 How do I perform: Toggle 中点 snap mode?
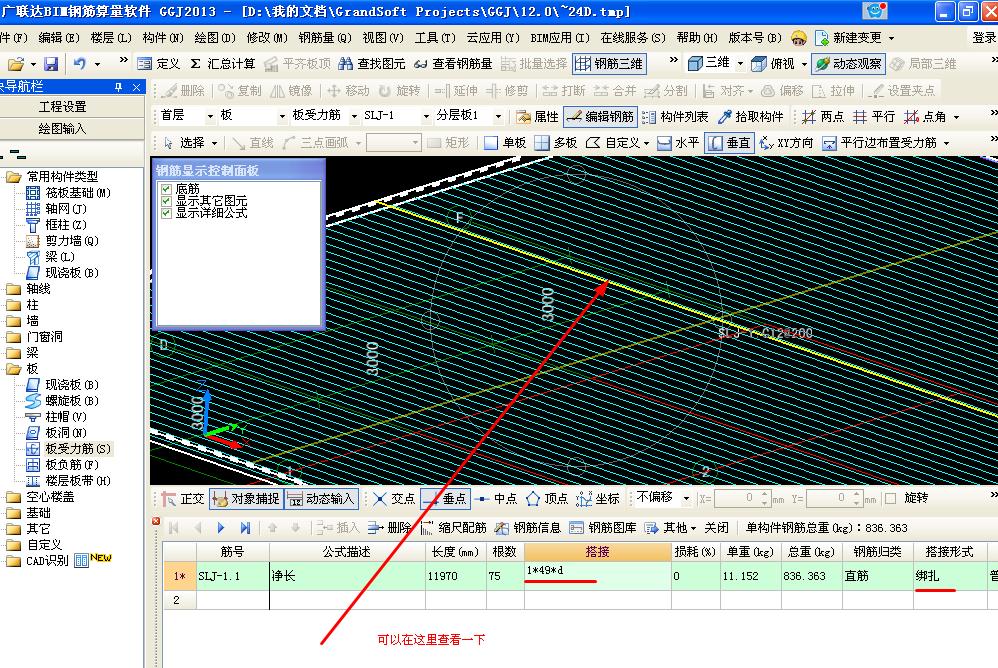[496, 499]
